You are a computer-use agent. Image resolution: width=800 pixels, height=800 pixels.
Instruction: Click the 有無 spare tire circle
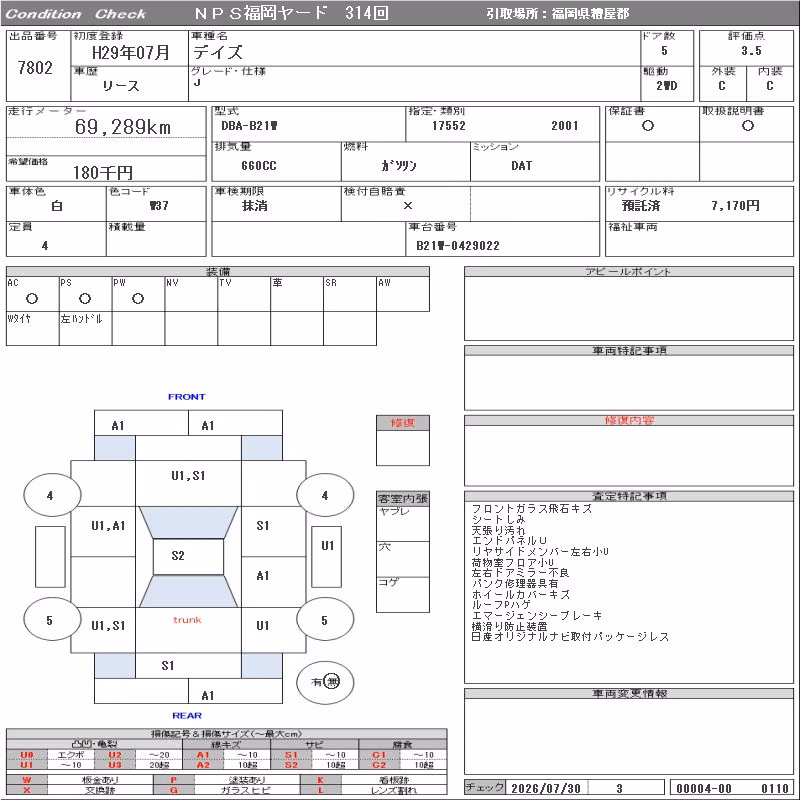[325, 682]
